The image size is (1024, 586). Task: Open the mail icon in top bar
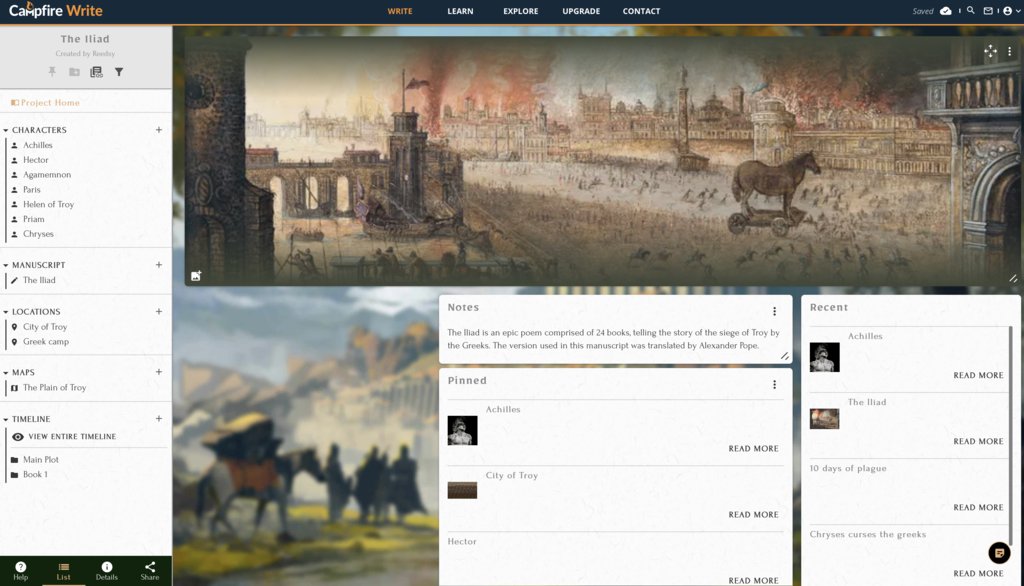[x=988, y=10]
